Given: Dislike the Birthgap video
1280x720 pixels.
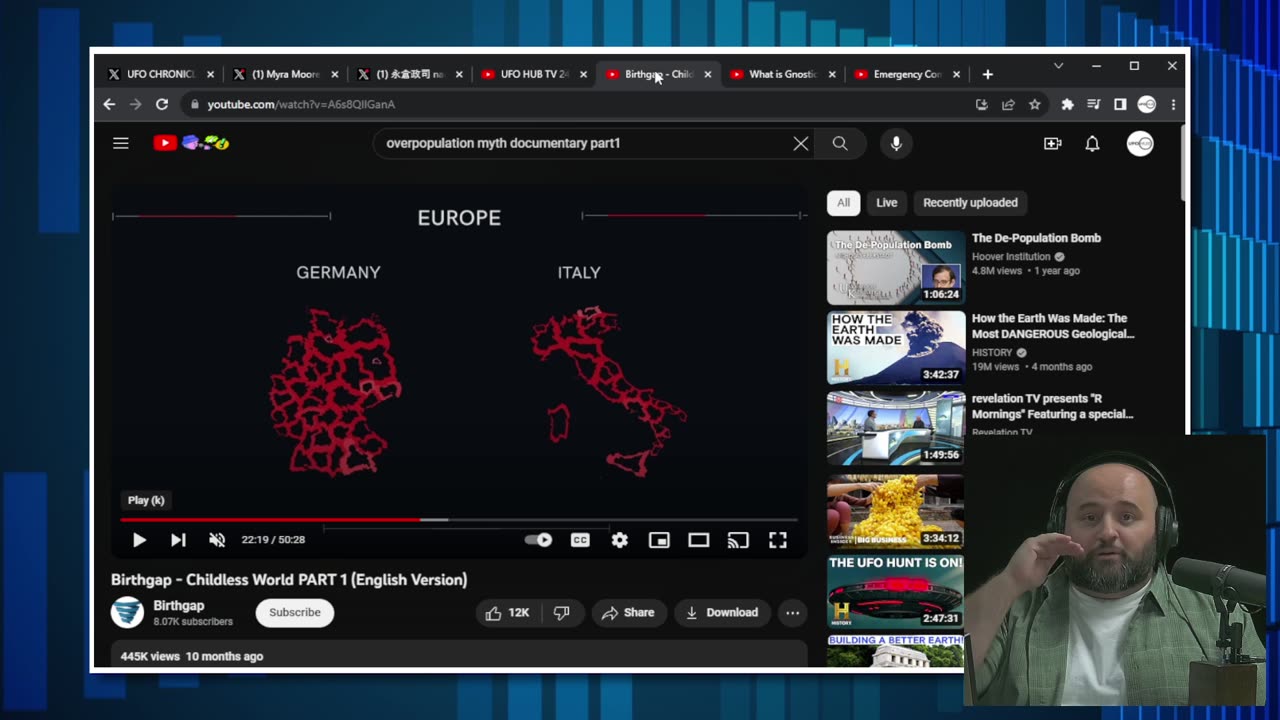Looking at the screenshot, I should coord(562,613).
